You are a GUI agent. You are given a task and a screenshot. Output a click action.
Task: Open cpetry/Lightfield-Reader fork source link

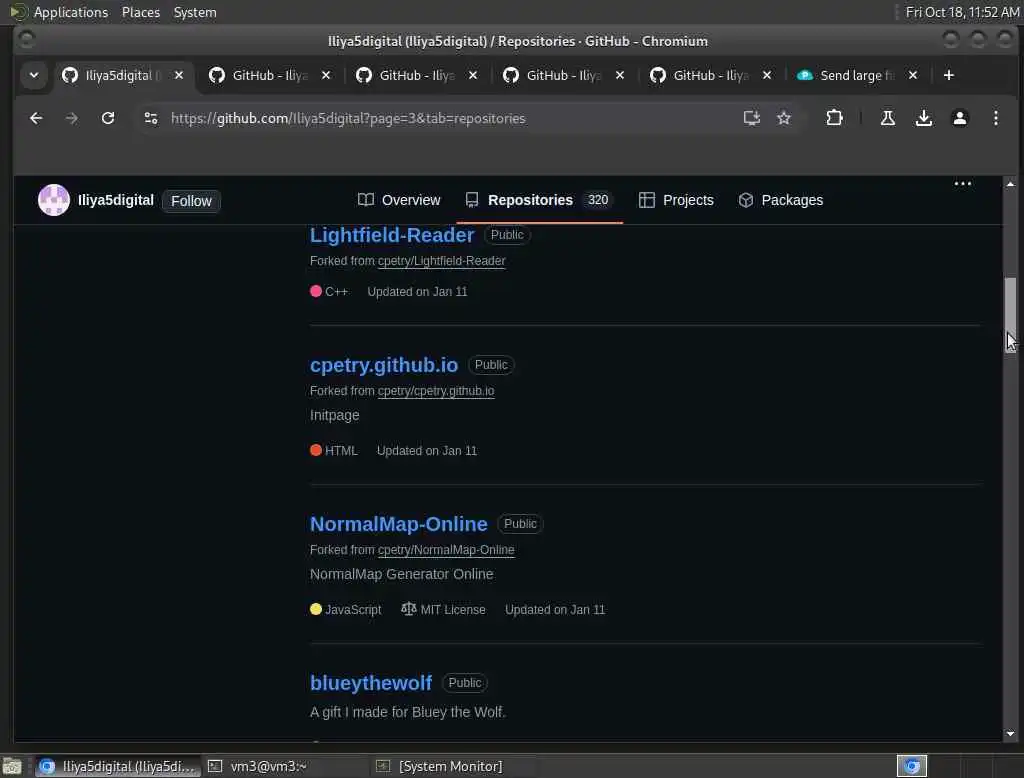pos(441,261)
